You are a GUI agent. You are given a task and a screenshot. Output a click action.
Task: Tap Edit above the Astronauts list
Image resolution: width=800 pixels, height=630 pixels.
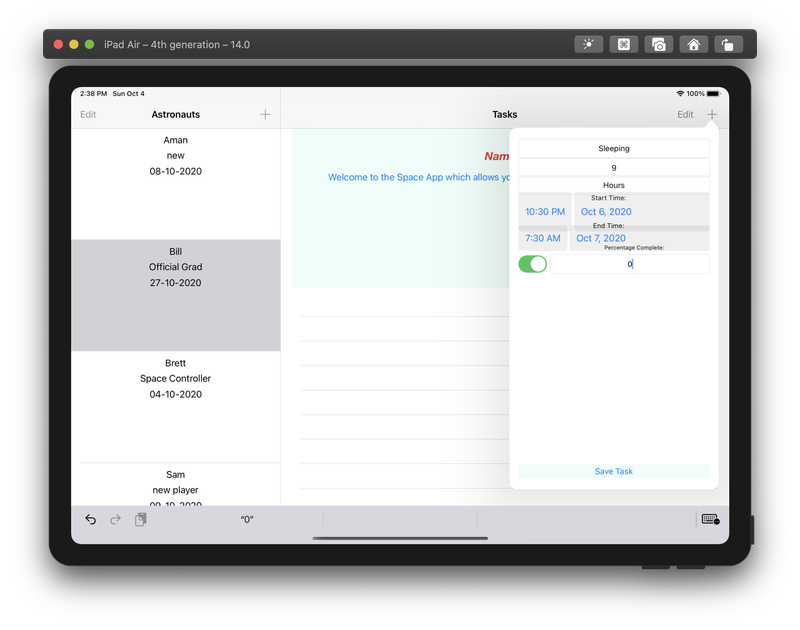coord(88,114)
